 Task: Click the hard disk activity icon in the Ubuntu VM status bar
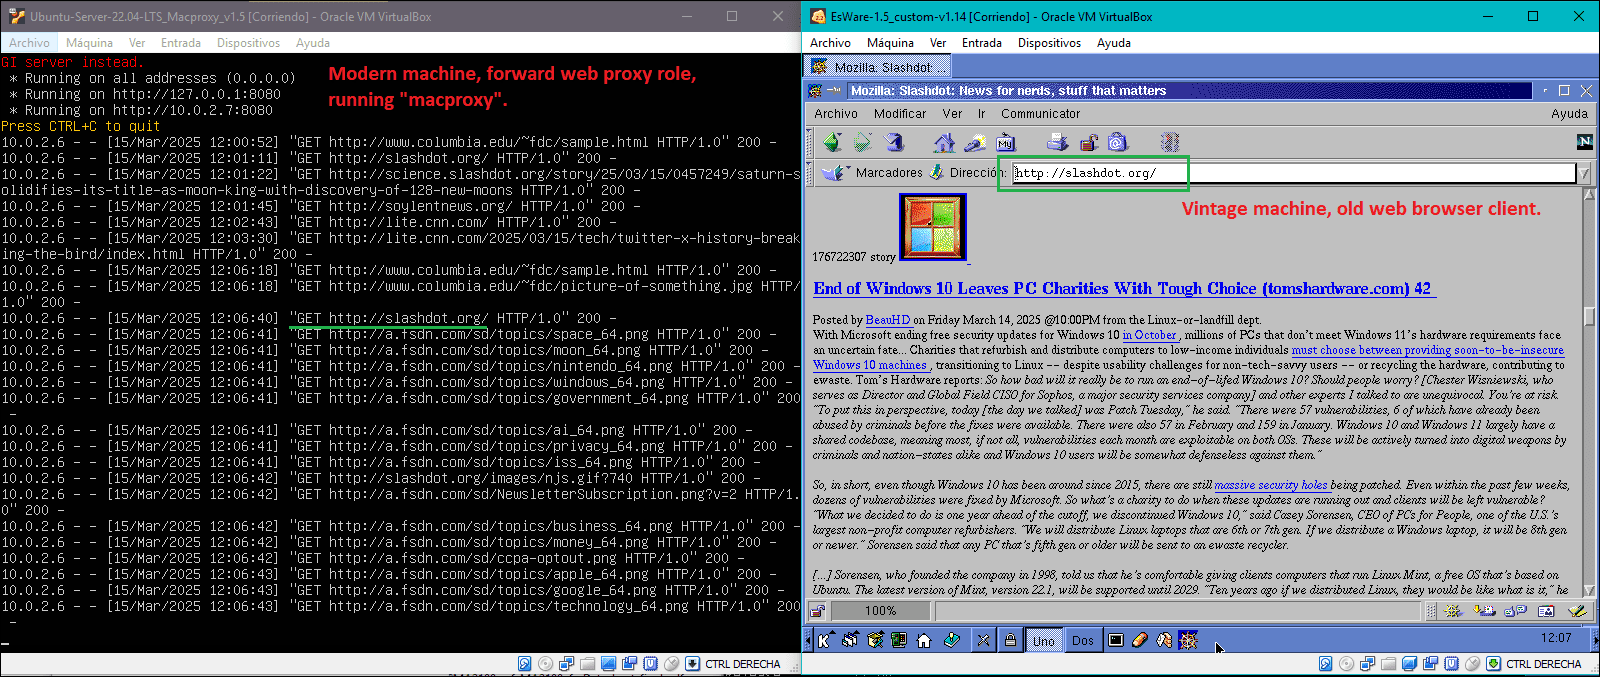524,663
